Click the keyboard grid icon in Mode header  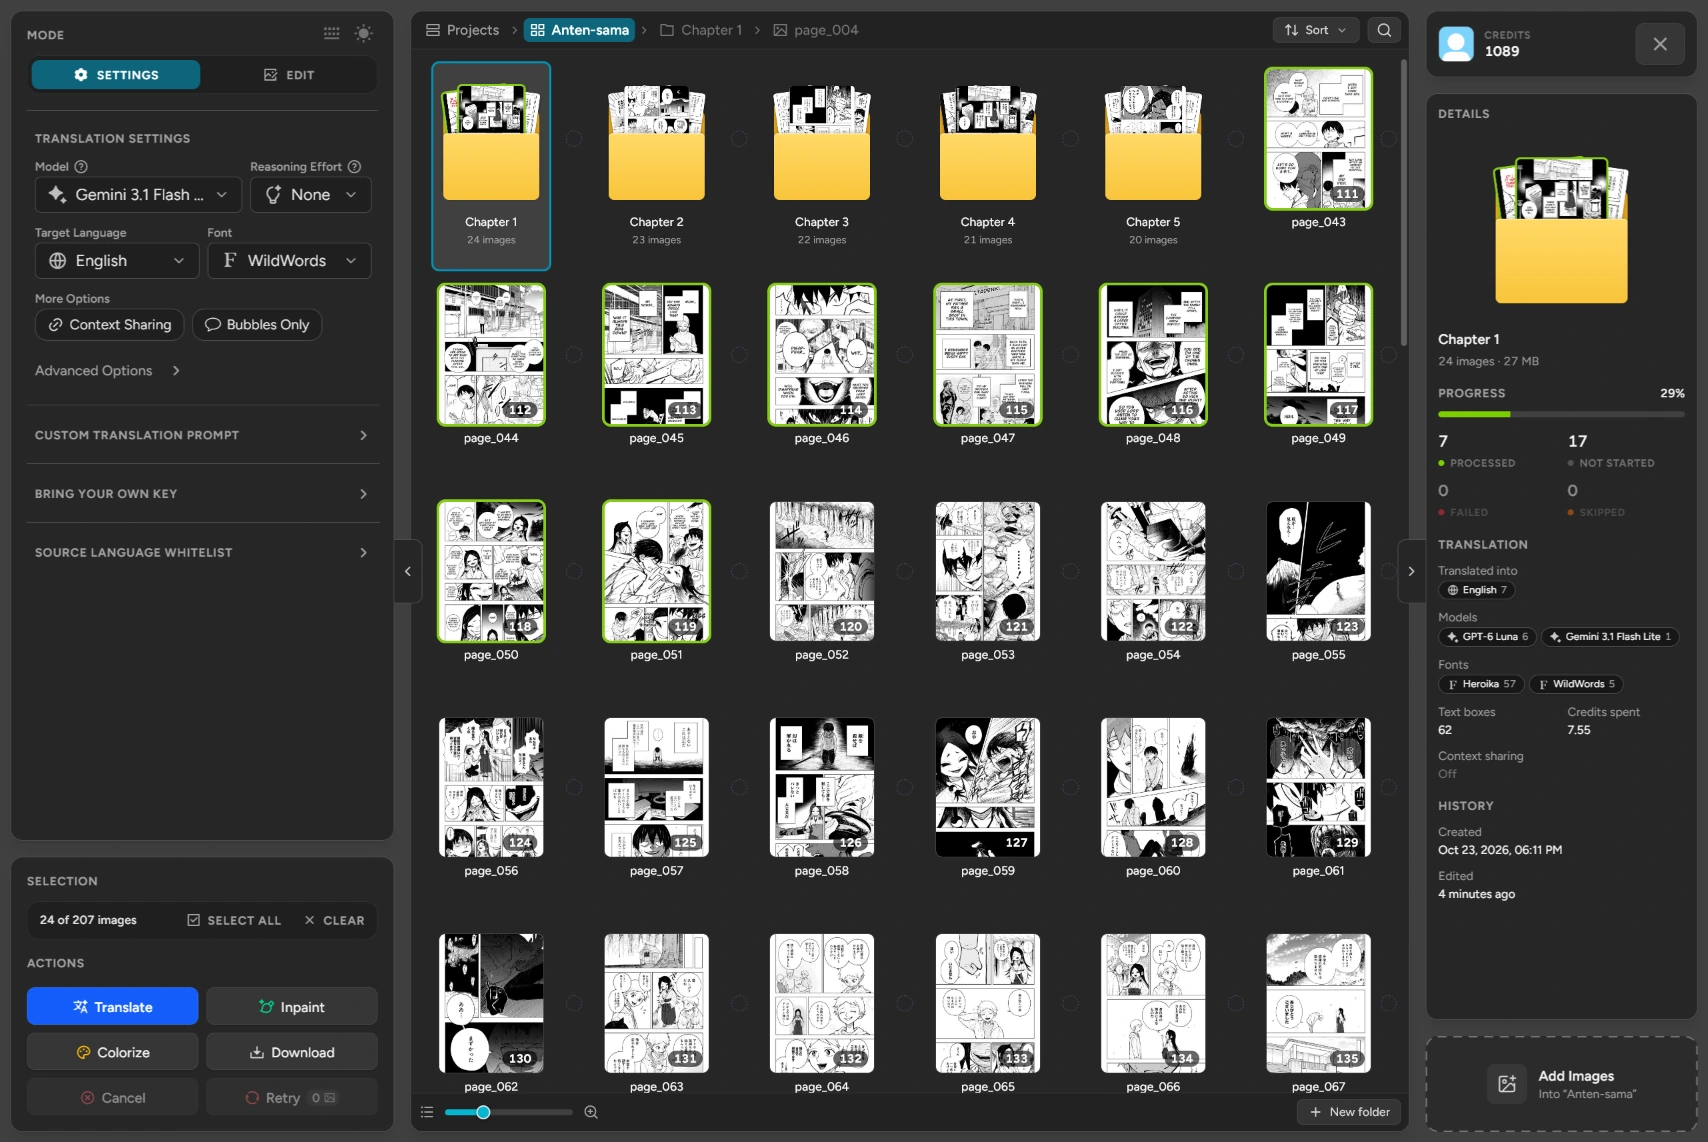coord(332,33)
